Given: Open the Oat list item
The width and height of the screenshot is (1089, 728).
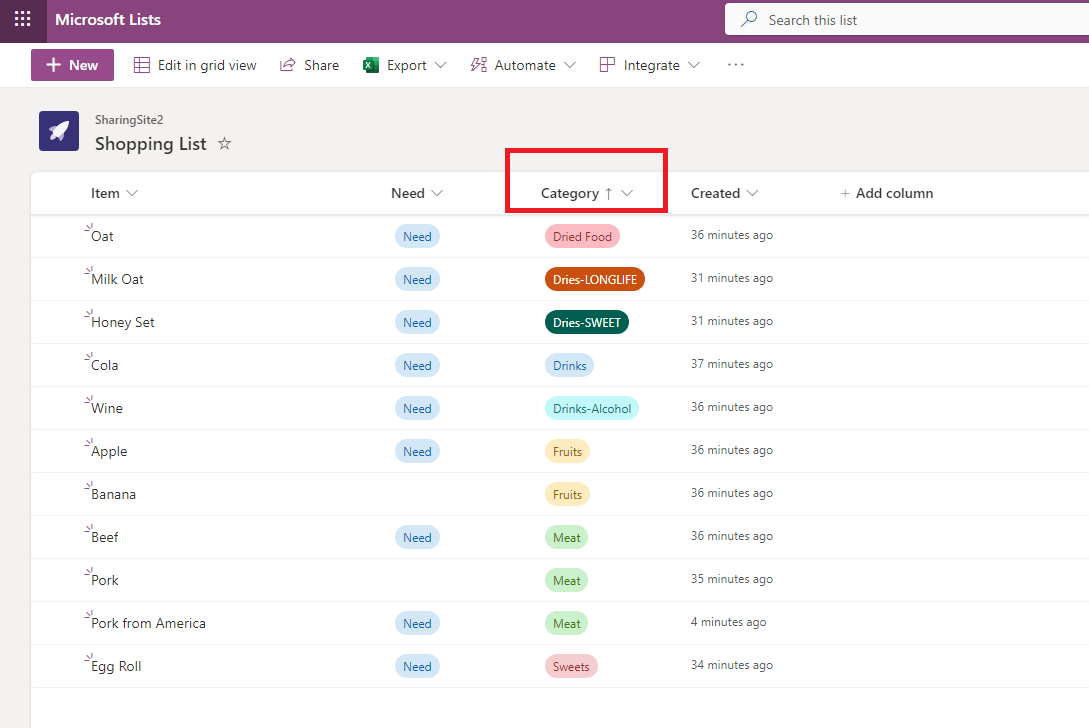Looking at the screenshot, I should coord(102,236).
